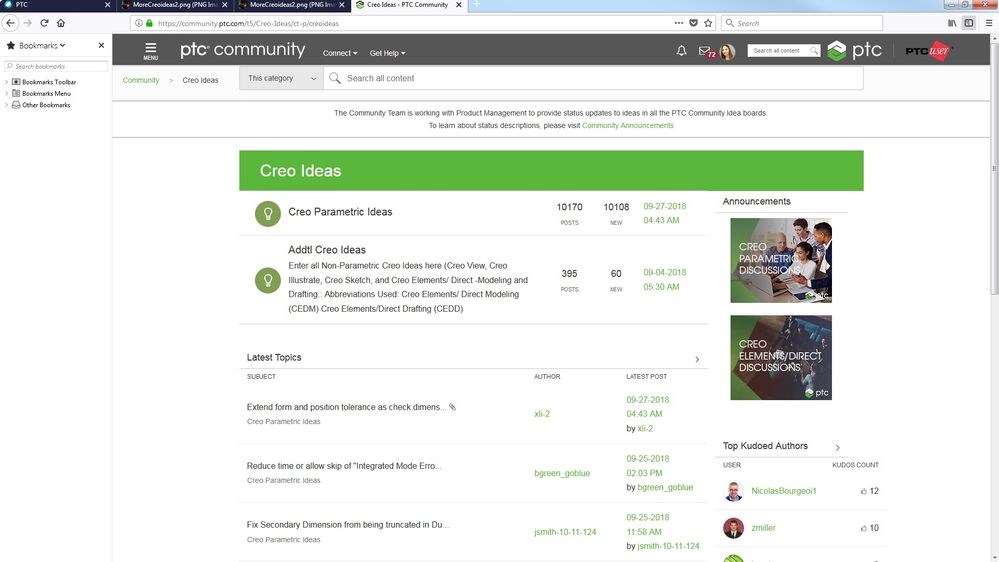
Task: Toggle the sidebars toolbar button
Action: pos(968,23)
